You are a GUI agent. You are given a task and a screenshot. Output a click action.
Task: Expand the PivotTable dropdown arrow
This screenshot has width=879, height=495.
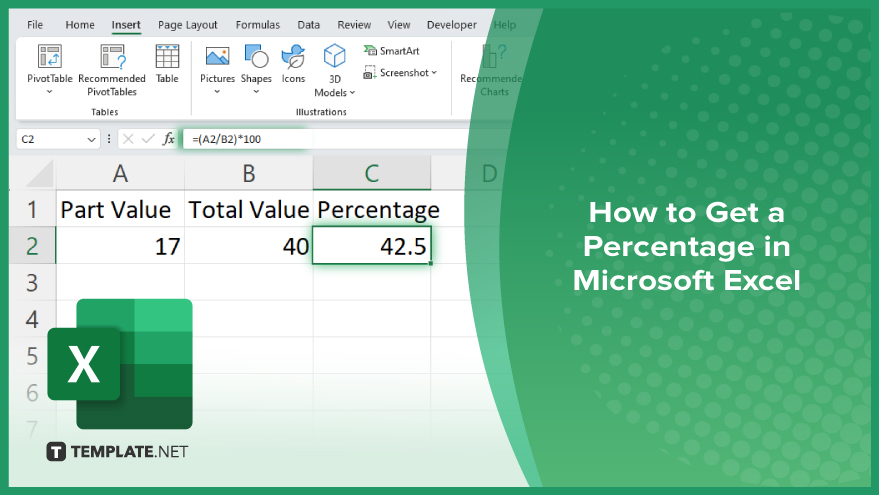click(x=49, y=92)
